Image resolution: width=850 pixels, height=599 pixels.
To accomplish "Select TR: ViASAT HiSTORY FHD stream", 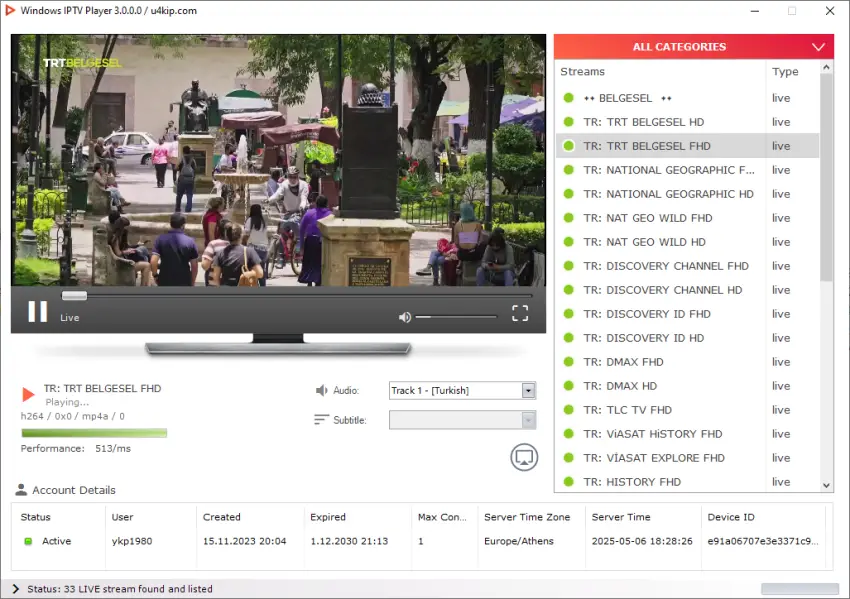I will (687, 434).
